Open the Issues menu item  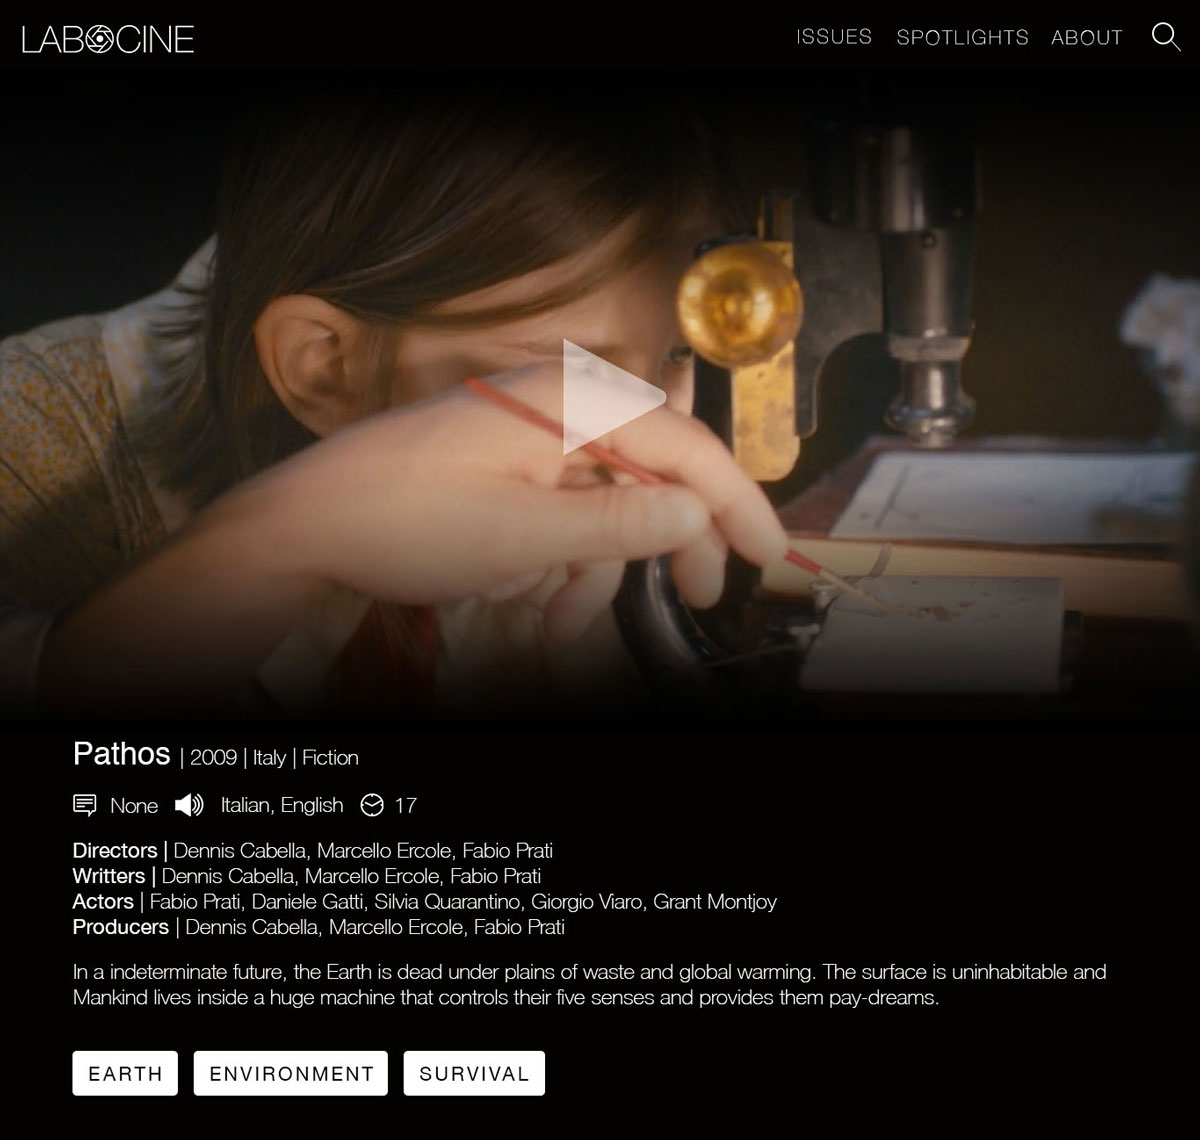point(834,37)
